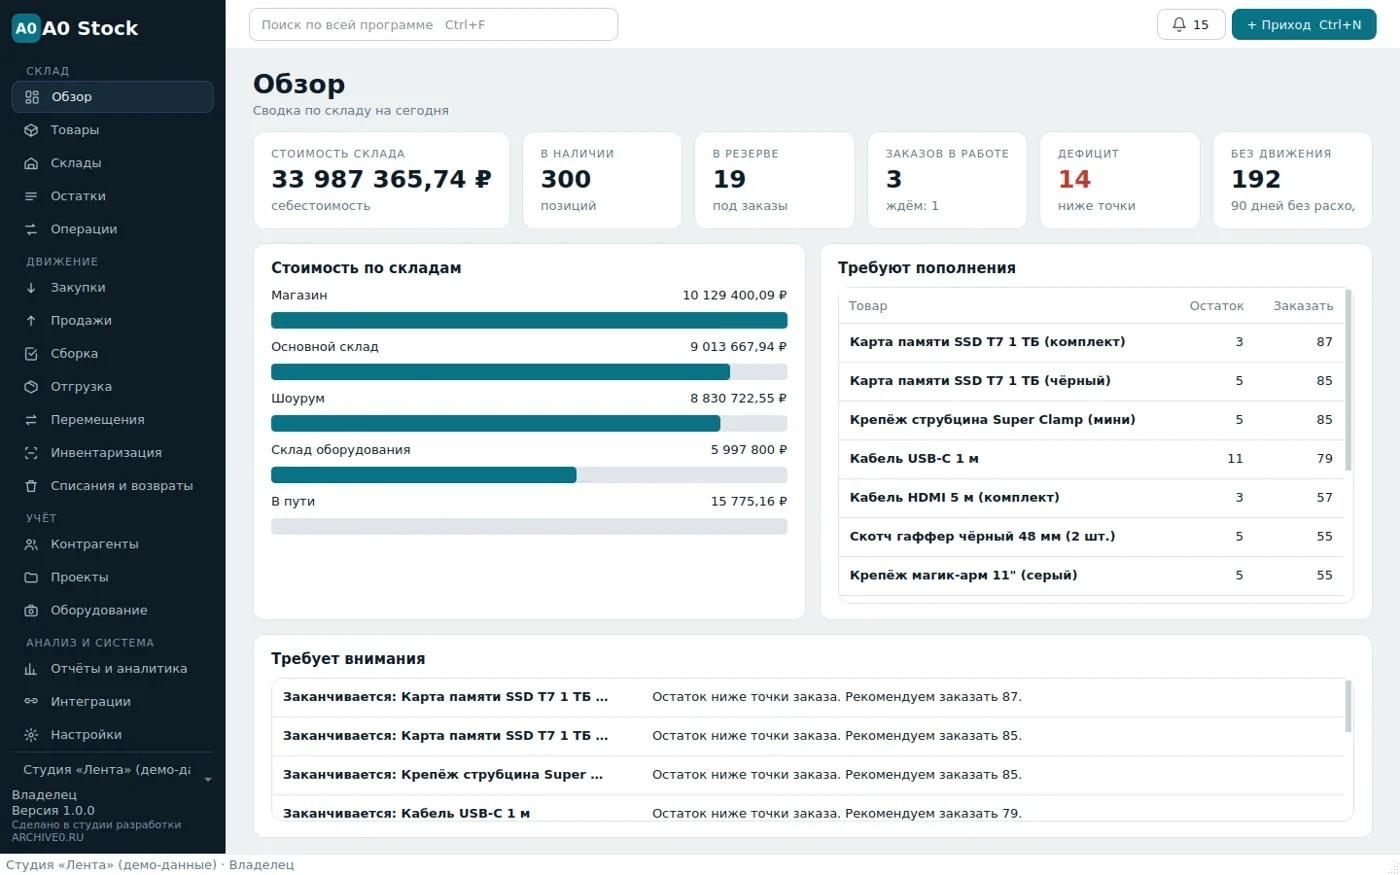The height and width of the screenshot is (875, 1400).
Task: Click the + Приход button
Action: point(1304,24)
